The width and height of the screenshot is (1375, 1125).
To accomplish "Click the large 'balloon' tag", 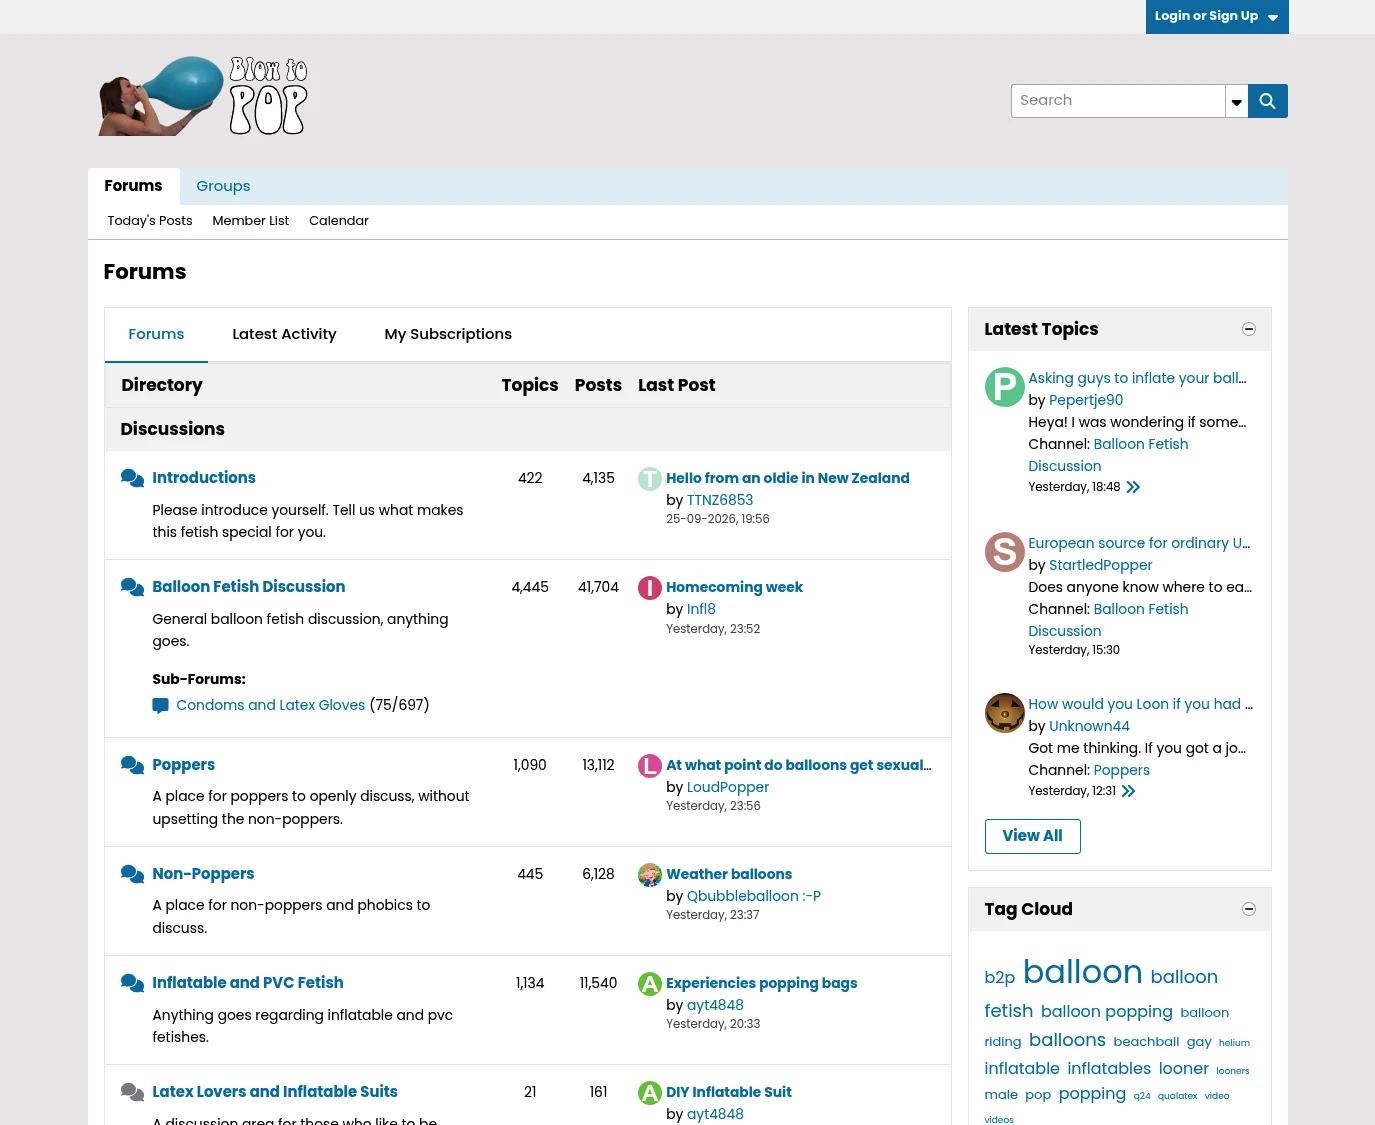I will pyautogui.click(x=1083, y=972).
